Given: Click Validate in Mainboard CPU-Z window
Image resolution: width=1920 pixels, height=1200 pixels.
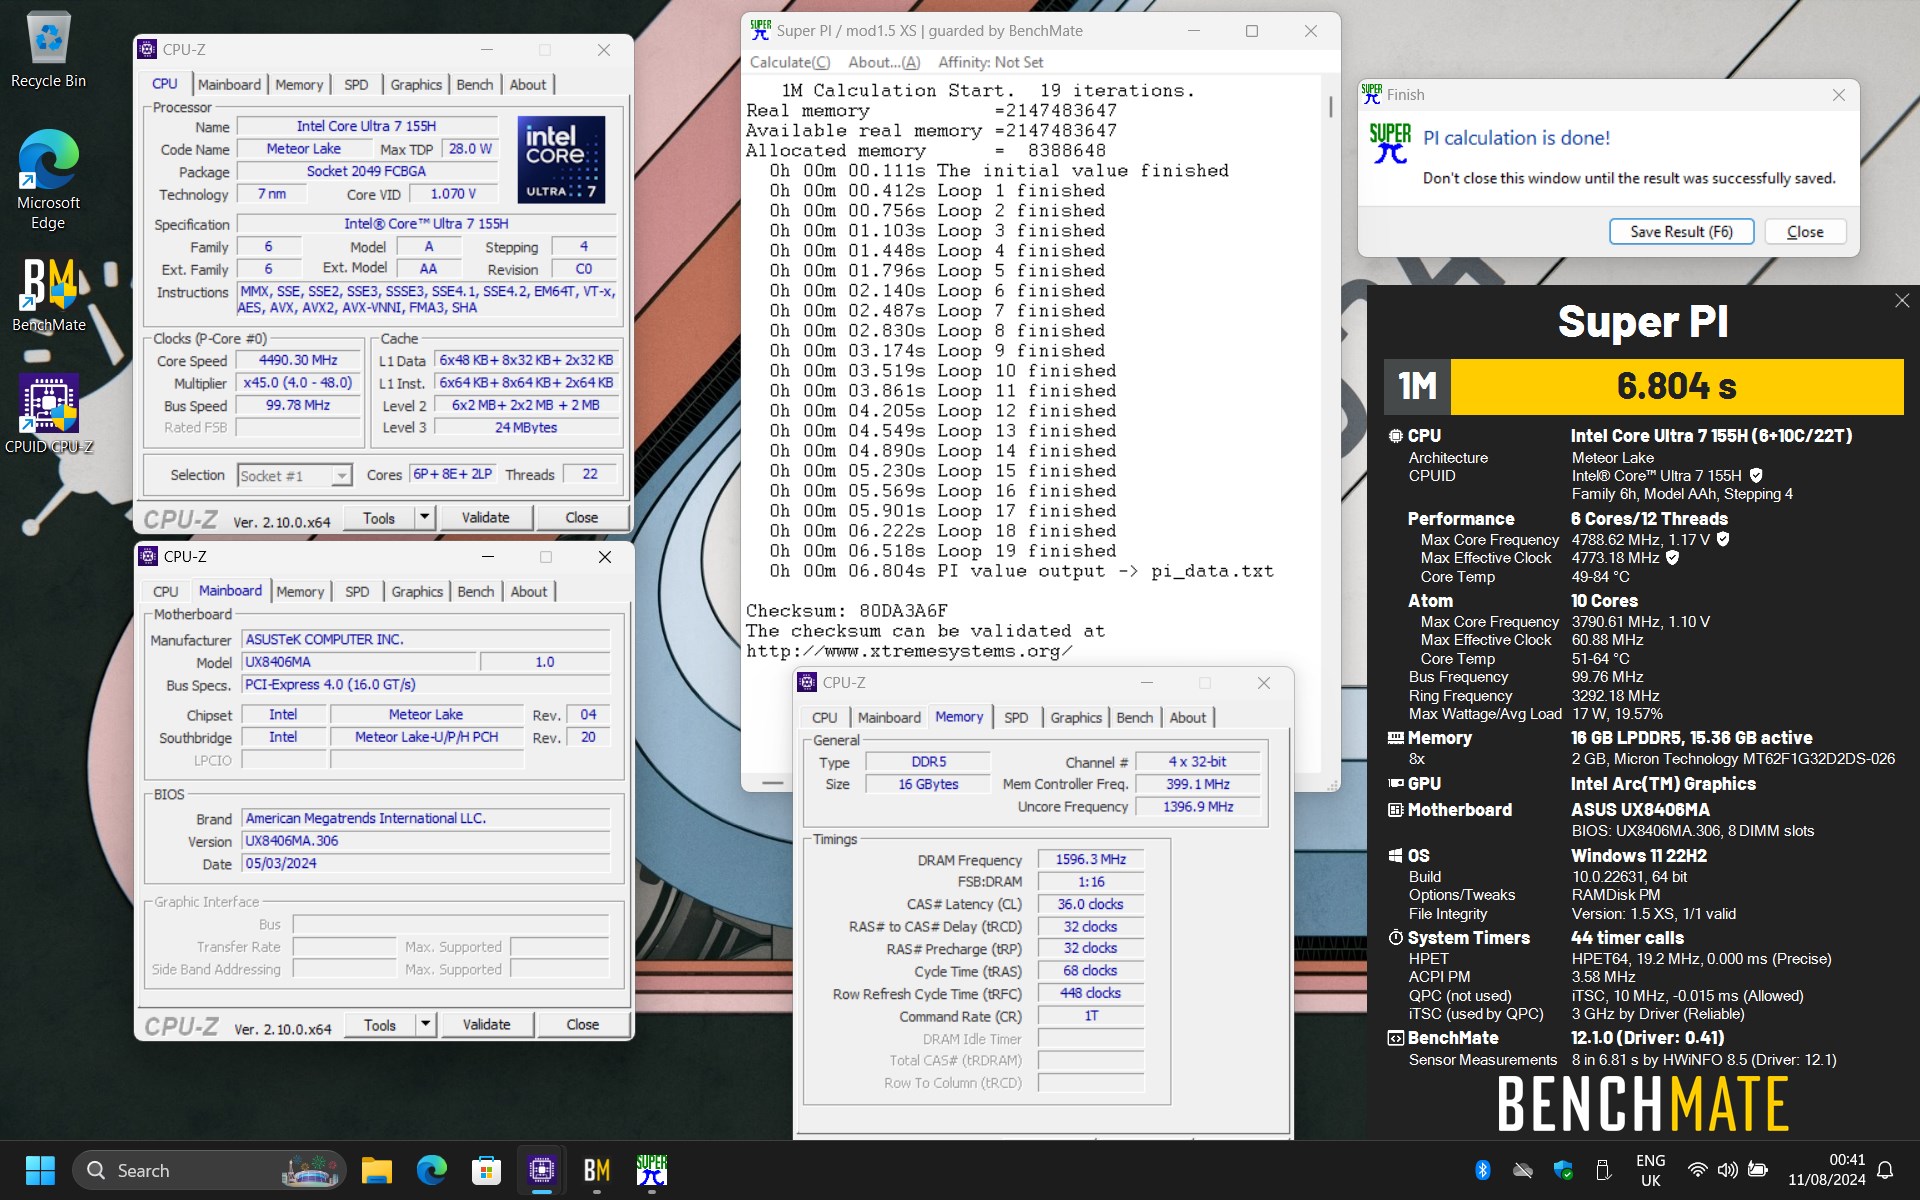Looking at the screenshot, I should 486,1024.
